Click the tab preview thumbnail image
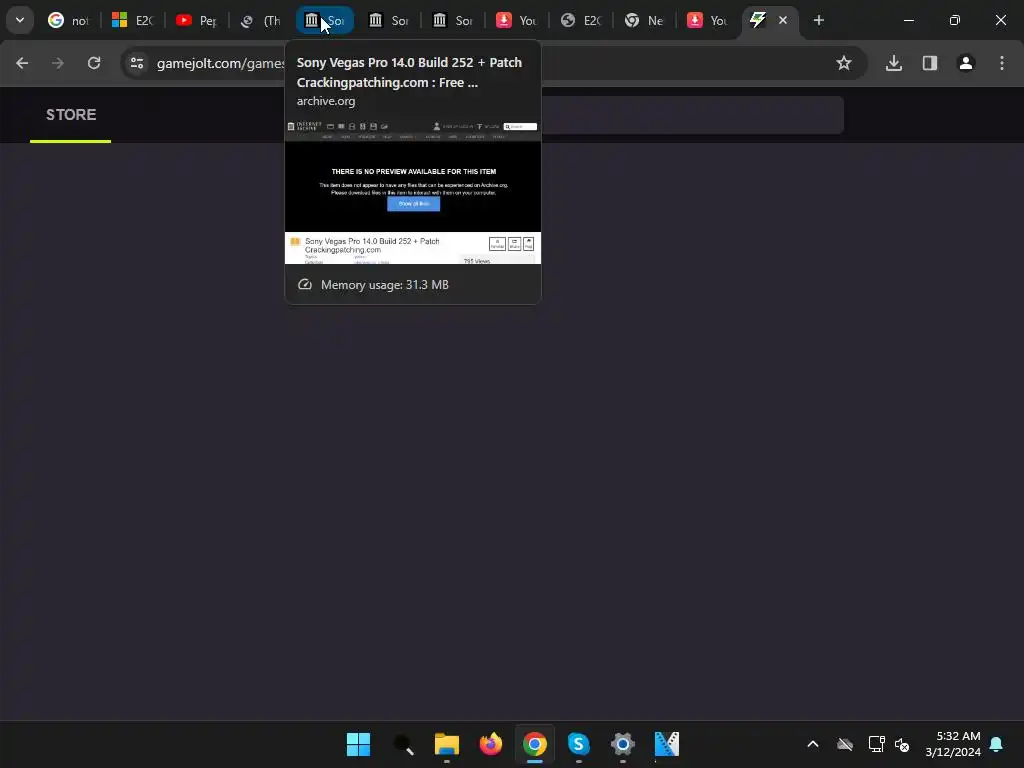The width and height of the screenshot is (1024, 768). coord(413,192)
